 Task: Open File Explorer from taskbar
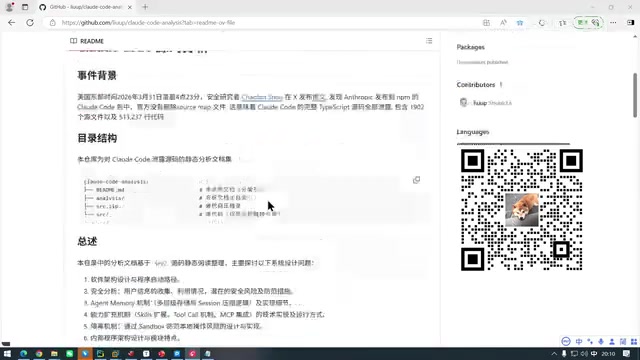click(x=54, y=353)
